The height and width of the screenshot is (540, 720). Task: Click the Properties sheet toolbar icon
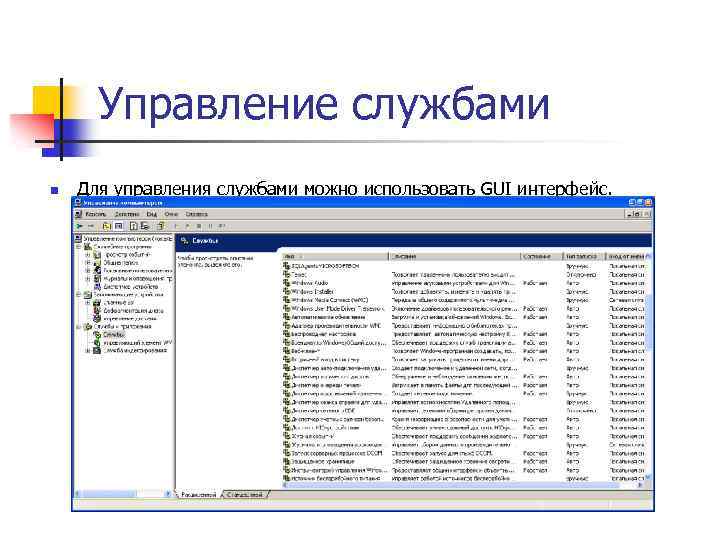click(x=134, y=226)
